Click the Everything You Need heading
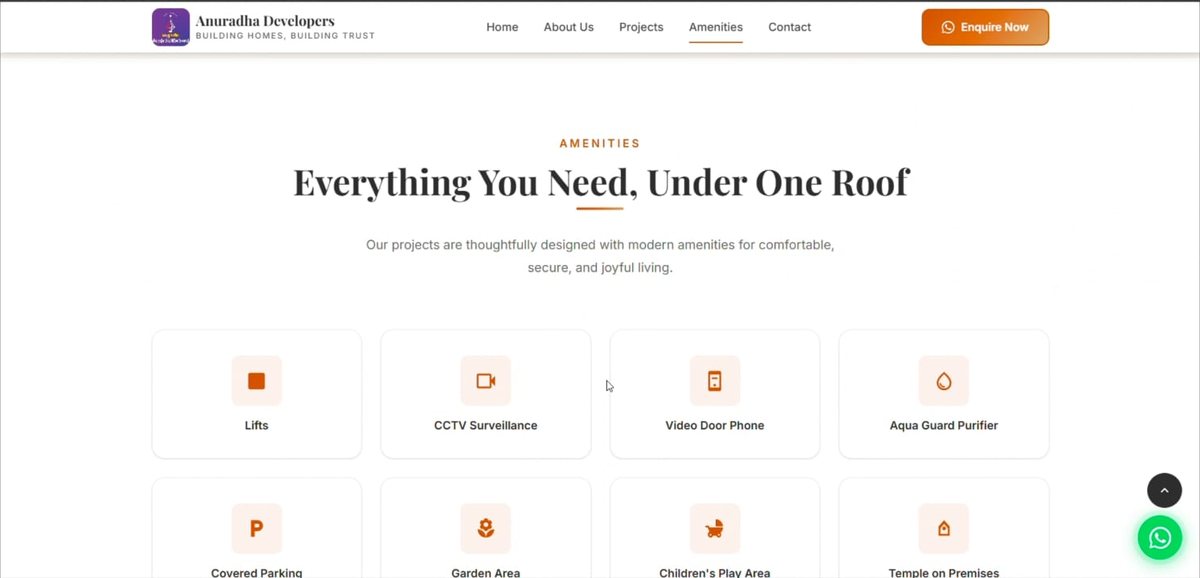 click(601, 183)
